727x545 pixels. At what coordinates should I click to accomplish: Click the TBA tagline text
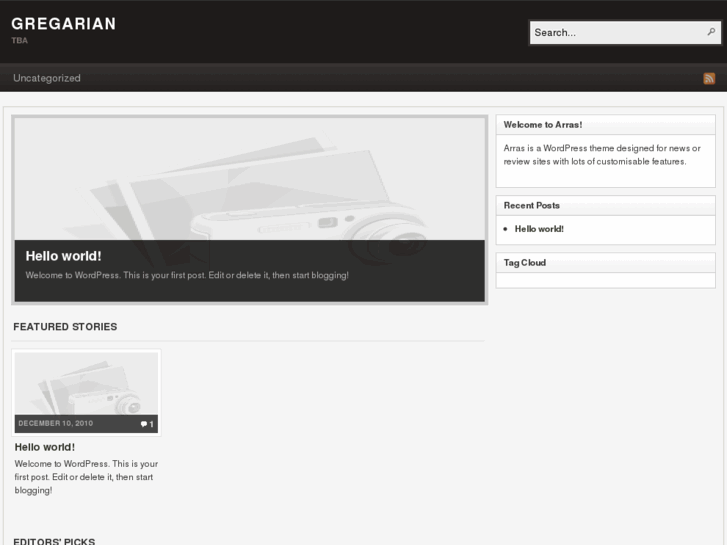click(19, 40)
